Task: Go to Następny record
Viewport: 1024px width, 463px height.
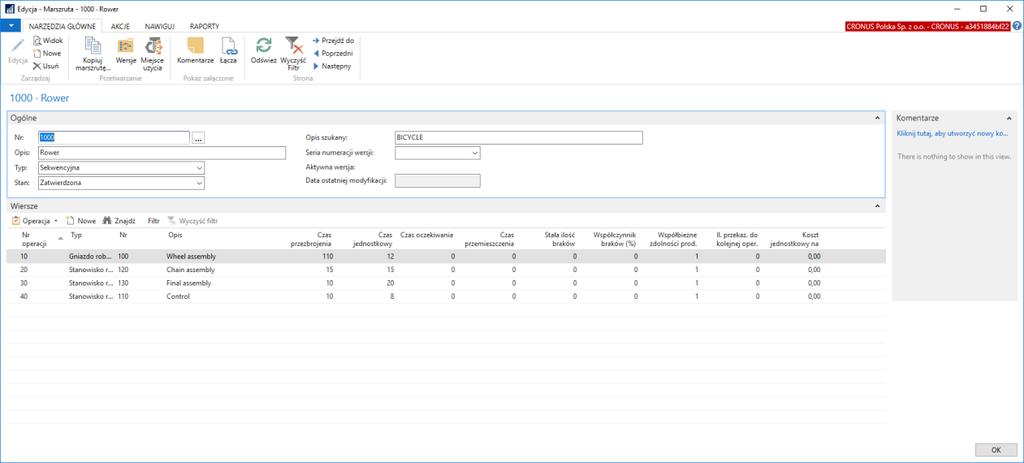Action: click(332, 66)
